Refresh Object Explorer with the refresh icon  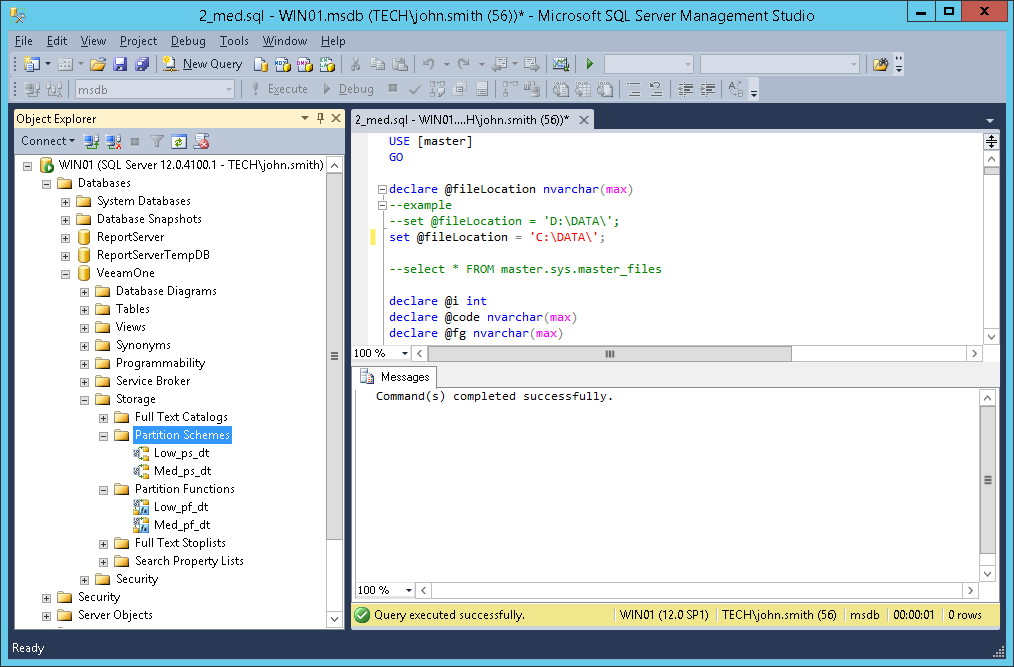click(x=179, y=141)
